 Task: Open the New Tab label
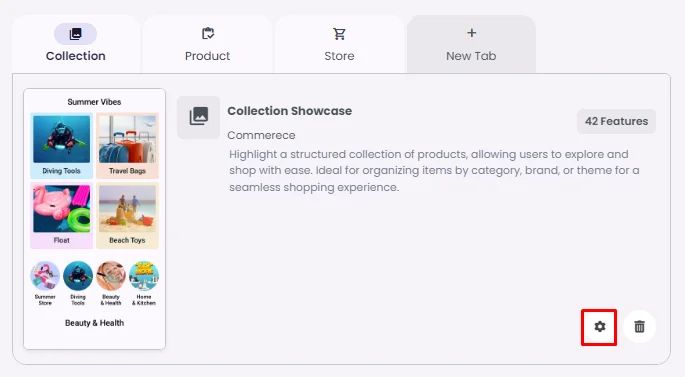point(471,56)
